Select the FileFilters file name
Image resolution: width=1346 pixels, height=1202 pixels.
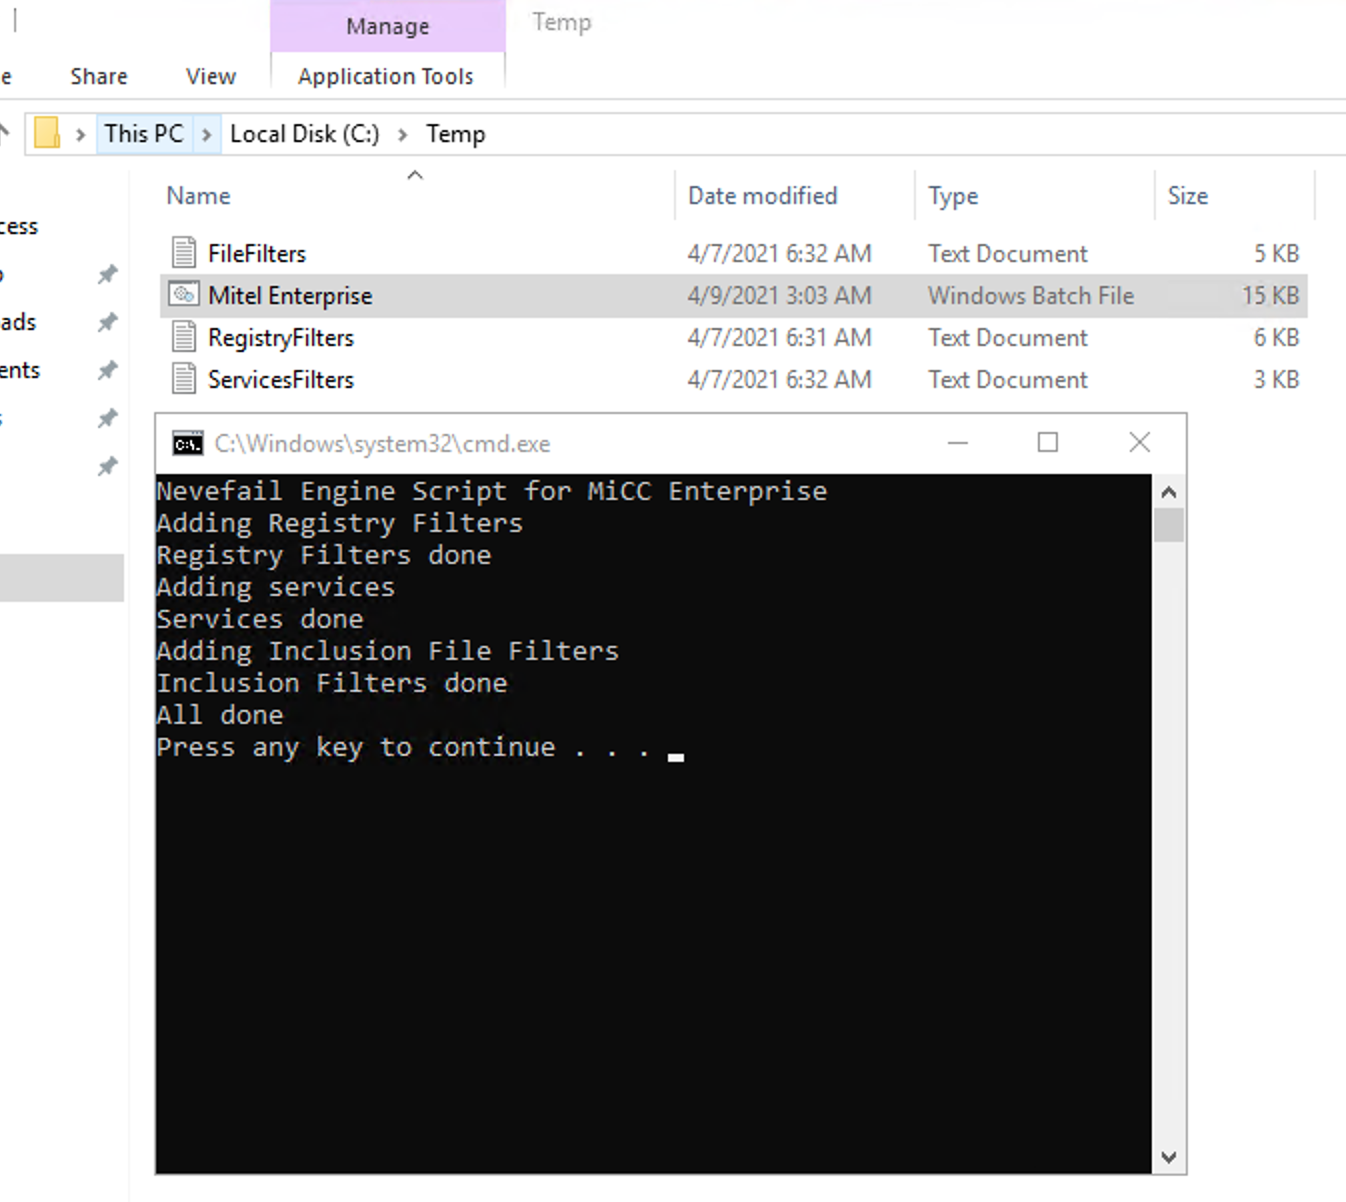pyautogui.click(x=257, y=253)
